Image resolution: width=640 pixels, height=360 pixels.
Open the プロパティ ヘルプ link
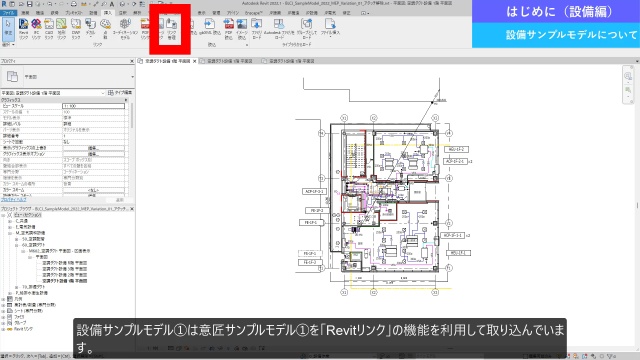(13, 200)
